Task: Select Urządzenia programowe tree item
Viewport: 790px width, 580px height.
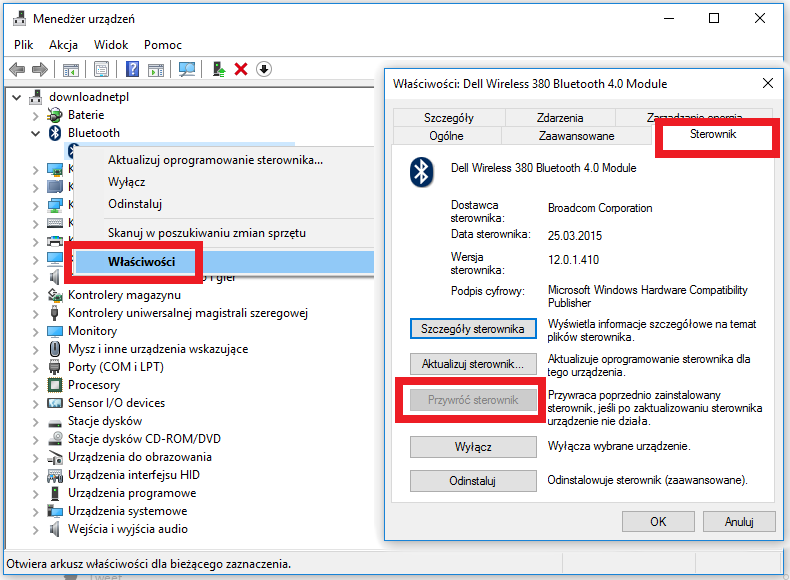Action: click(x=132, y=493)
